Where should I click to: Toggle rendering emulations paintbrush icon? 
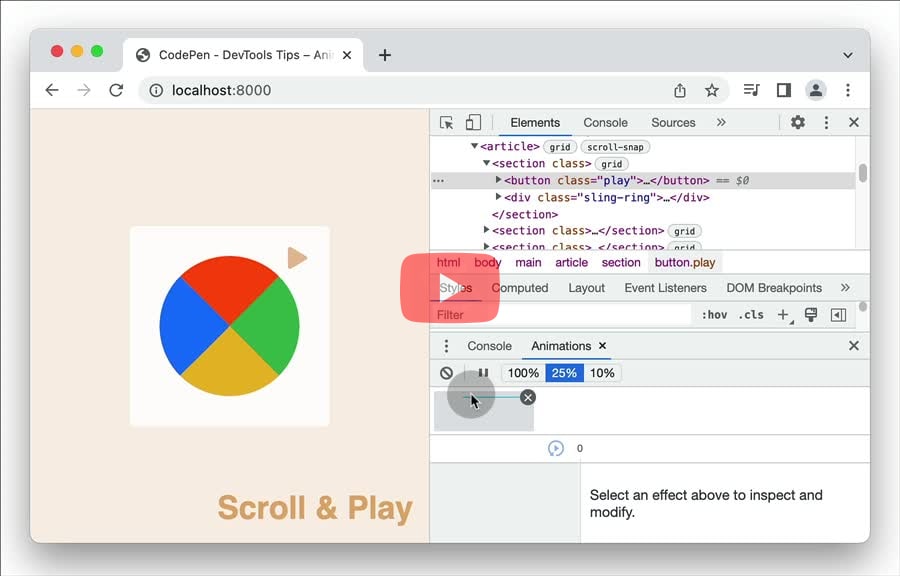pos(810,314)
